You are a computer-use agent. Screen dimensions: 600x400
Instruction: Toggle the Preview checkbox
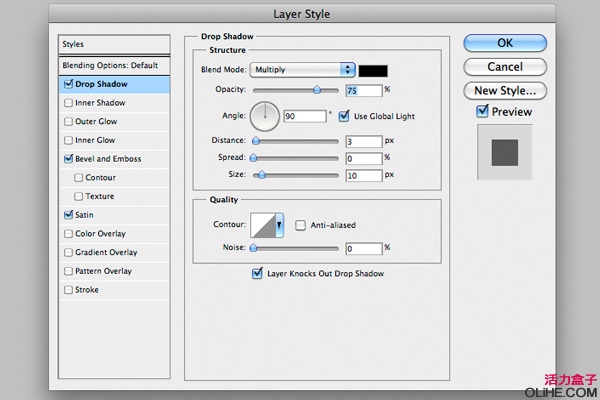(482, 111)
